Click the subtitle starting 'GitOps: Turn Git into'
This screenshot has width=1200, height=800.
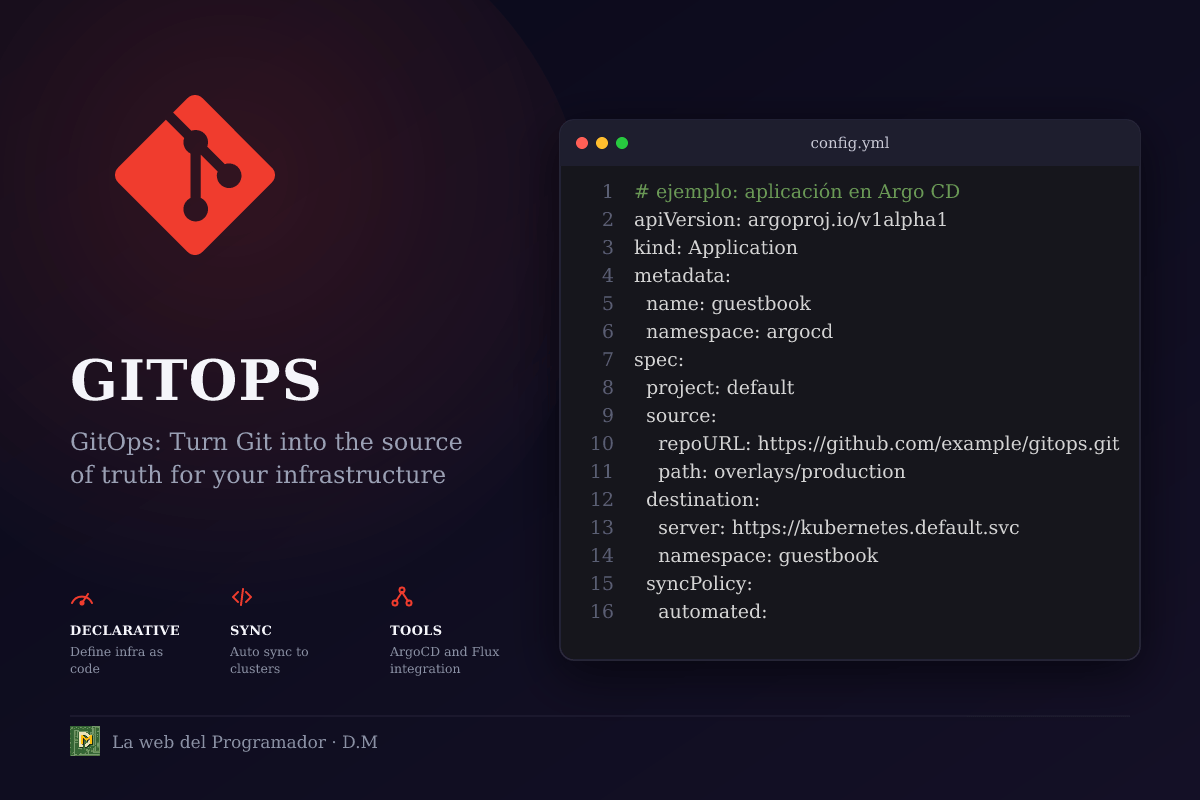[x=266, y=458]
